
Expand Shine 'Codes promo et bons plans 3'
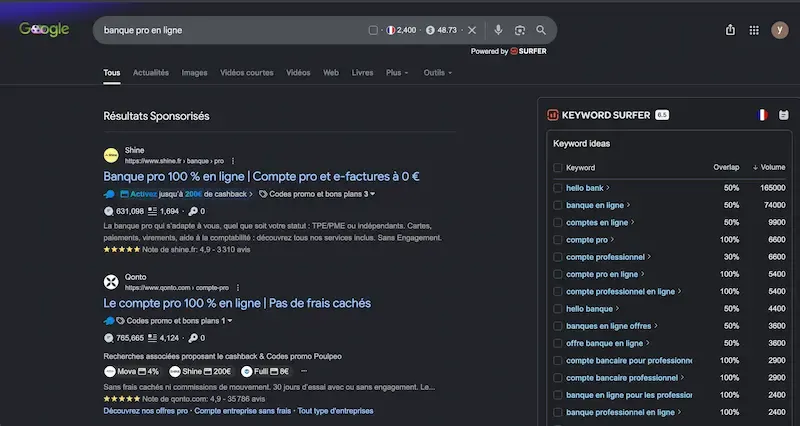[317, 194]
